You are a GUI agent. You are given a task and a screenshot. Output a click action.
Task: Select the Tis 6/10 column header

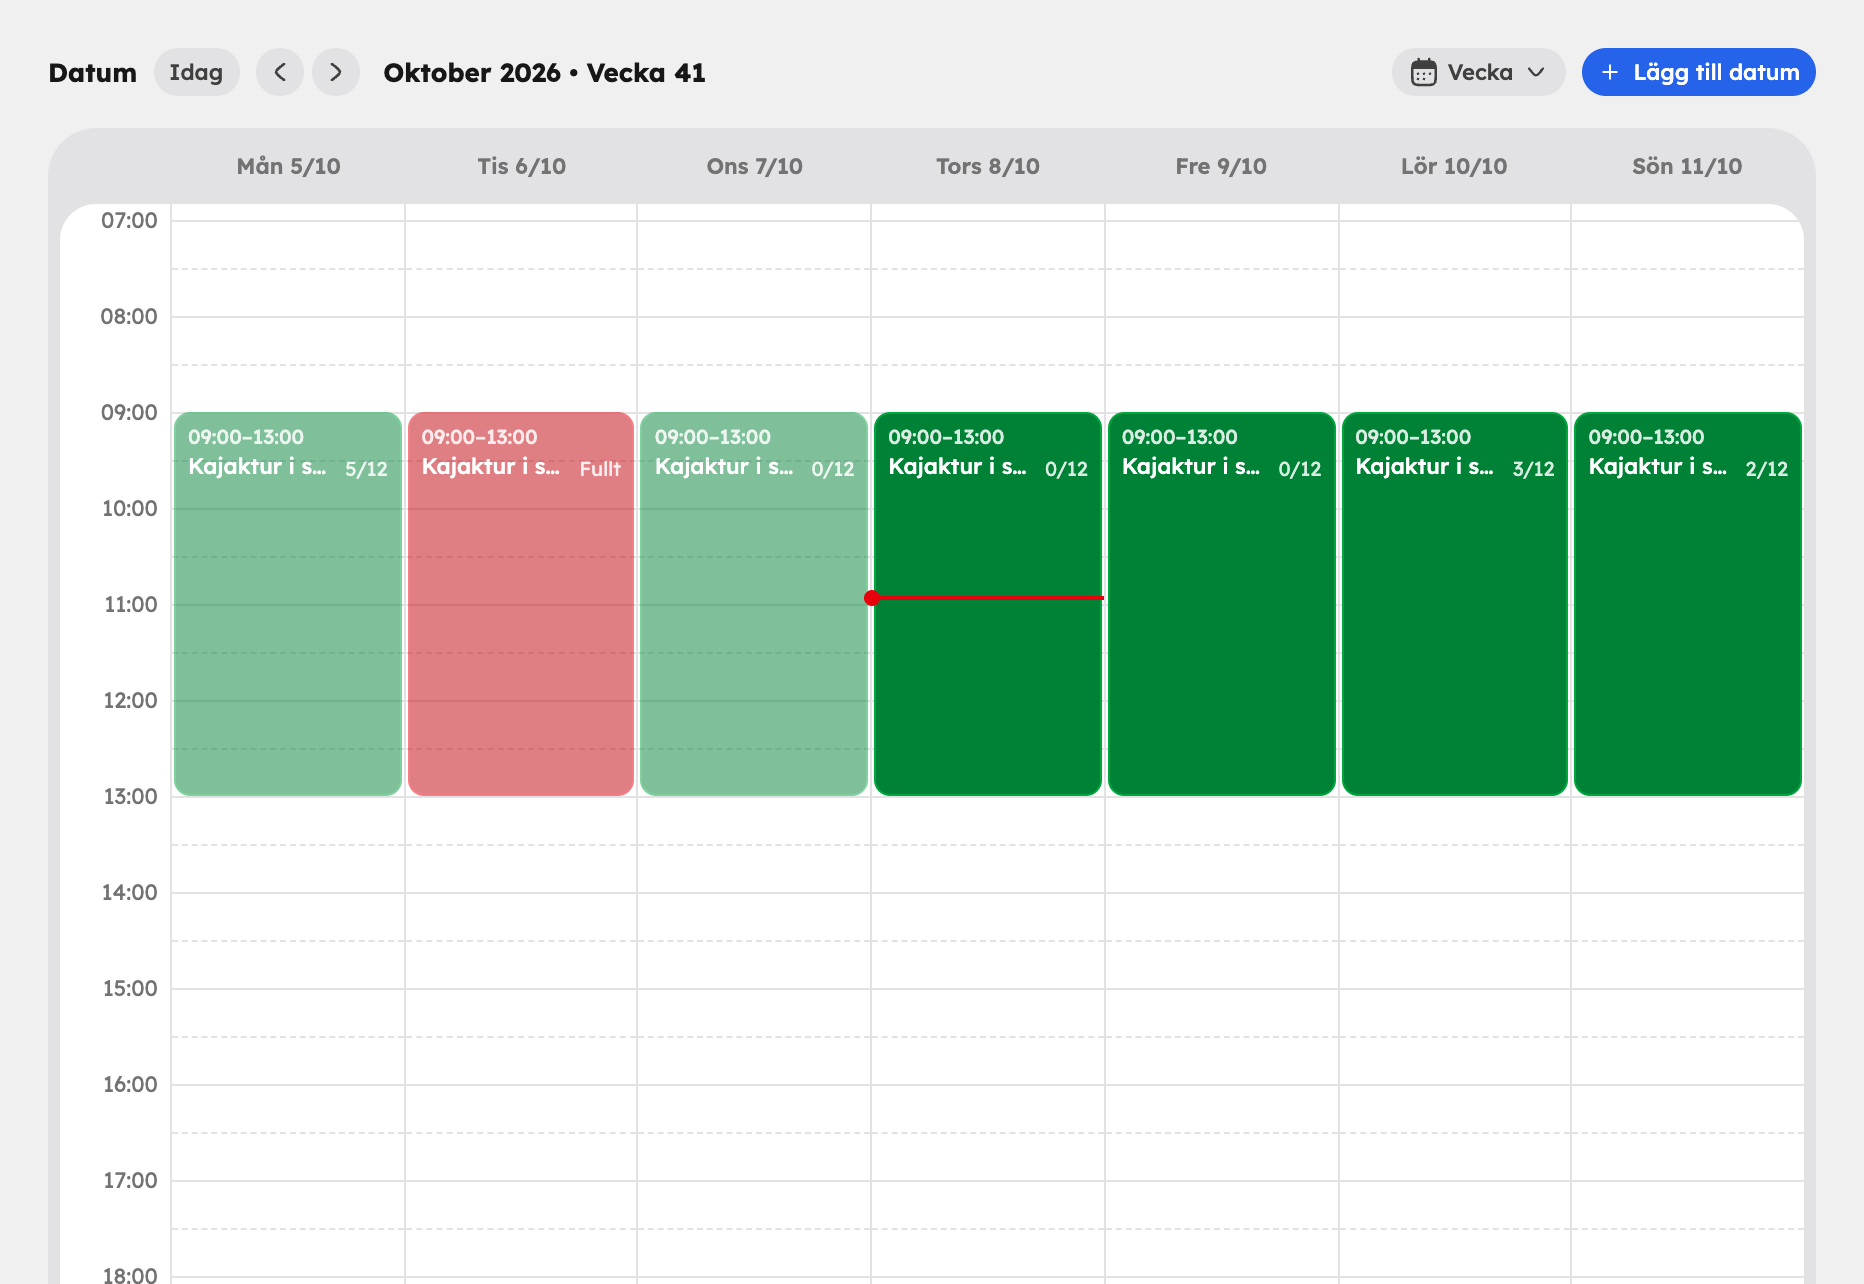pos(521,166)
